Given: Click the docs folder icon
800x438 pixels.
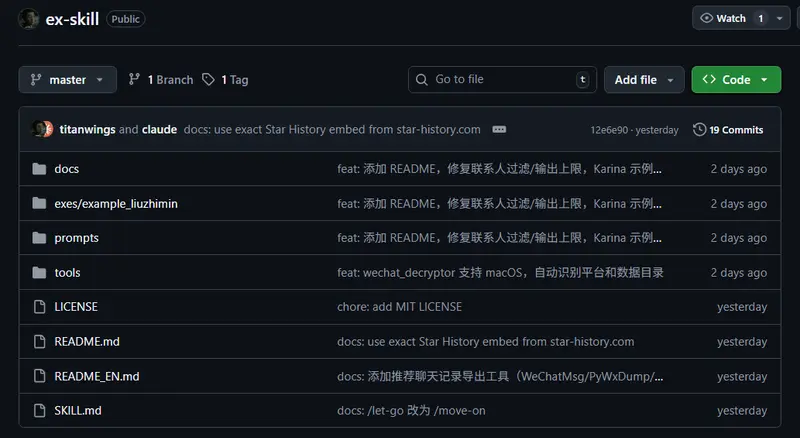Looking at the screenshot, I should tap(39, 169).
